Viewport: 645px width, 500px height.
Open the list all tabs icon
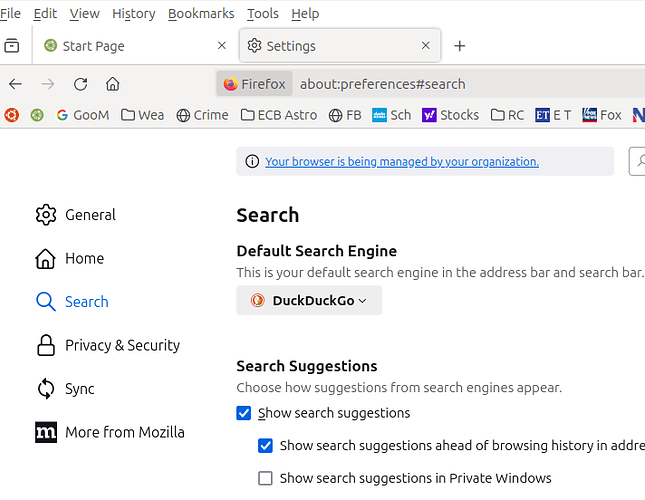point(12,46)
